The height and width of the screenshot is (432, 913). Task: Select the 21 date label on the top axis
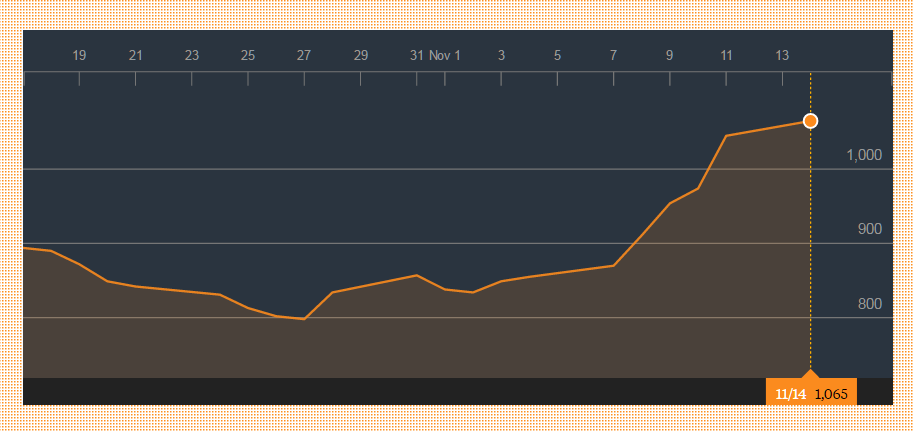click(136, 56)
